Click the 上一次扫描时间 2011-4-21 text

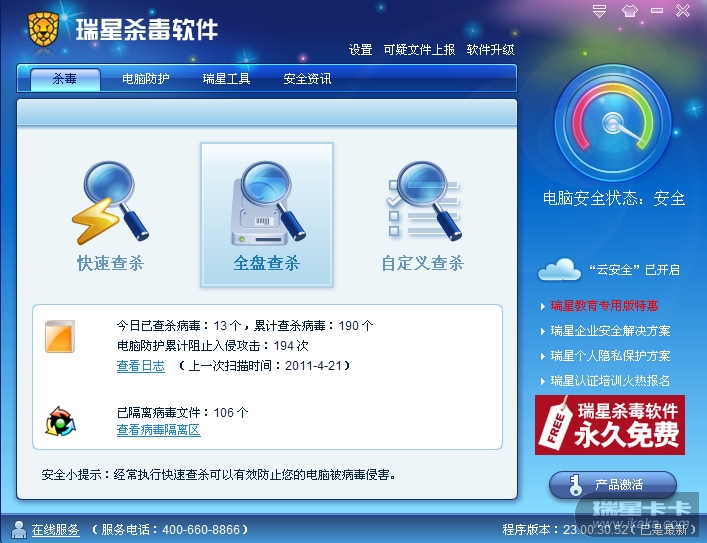point(264,366)
